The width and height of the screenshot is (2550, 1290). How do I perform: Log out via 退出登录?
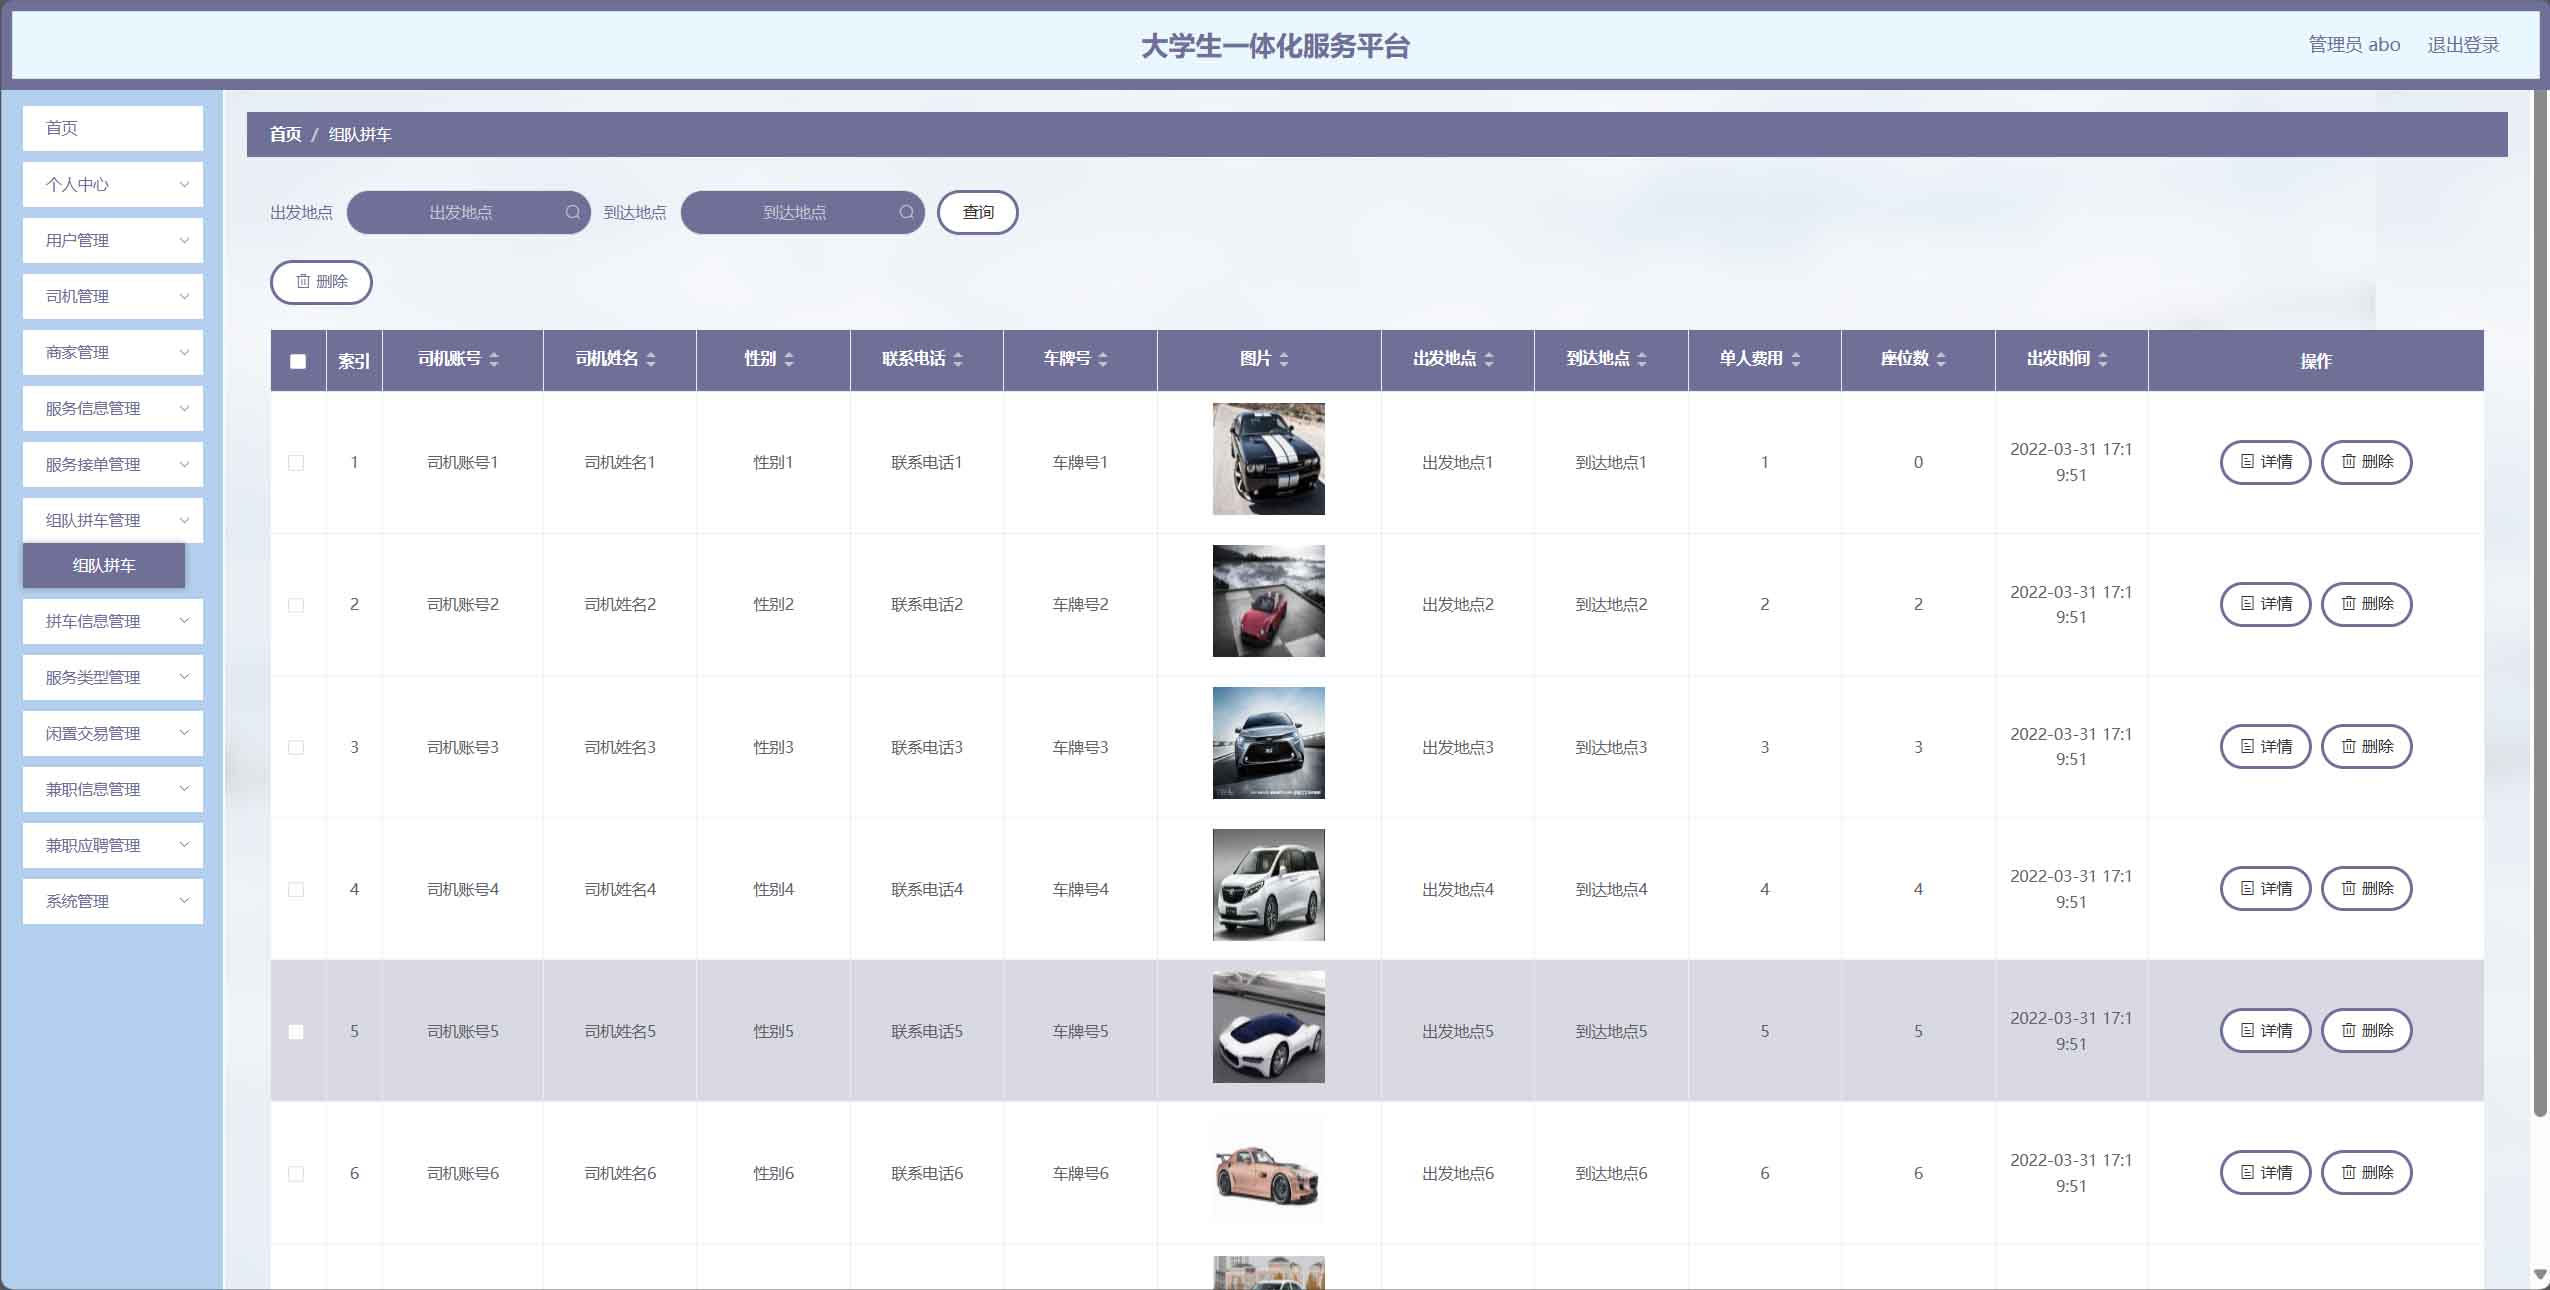(x=2463, y=45)
